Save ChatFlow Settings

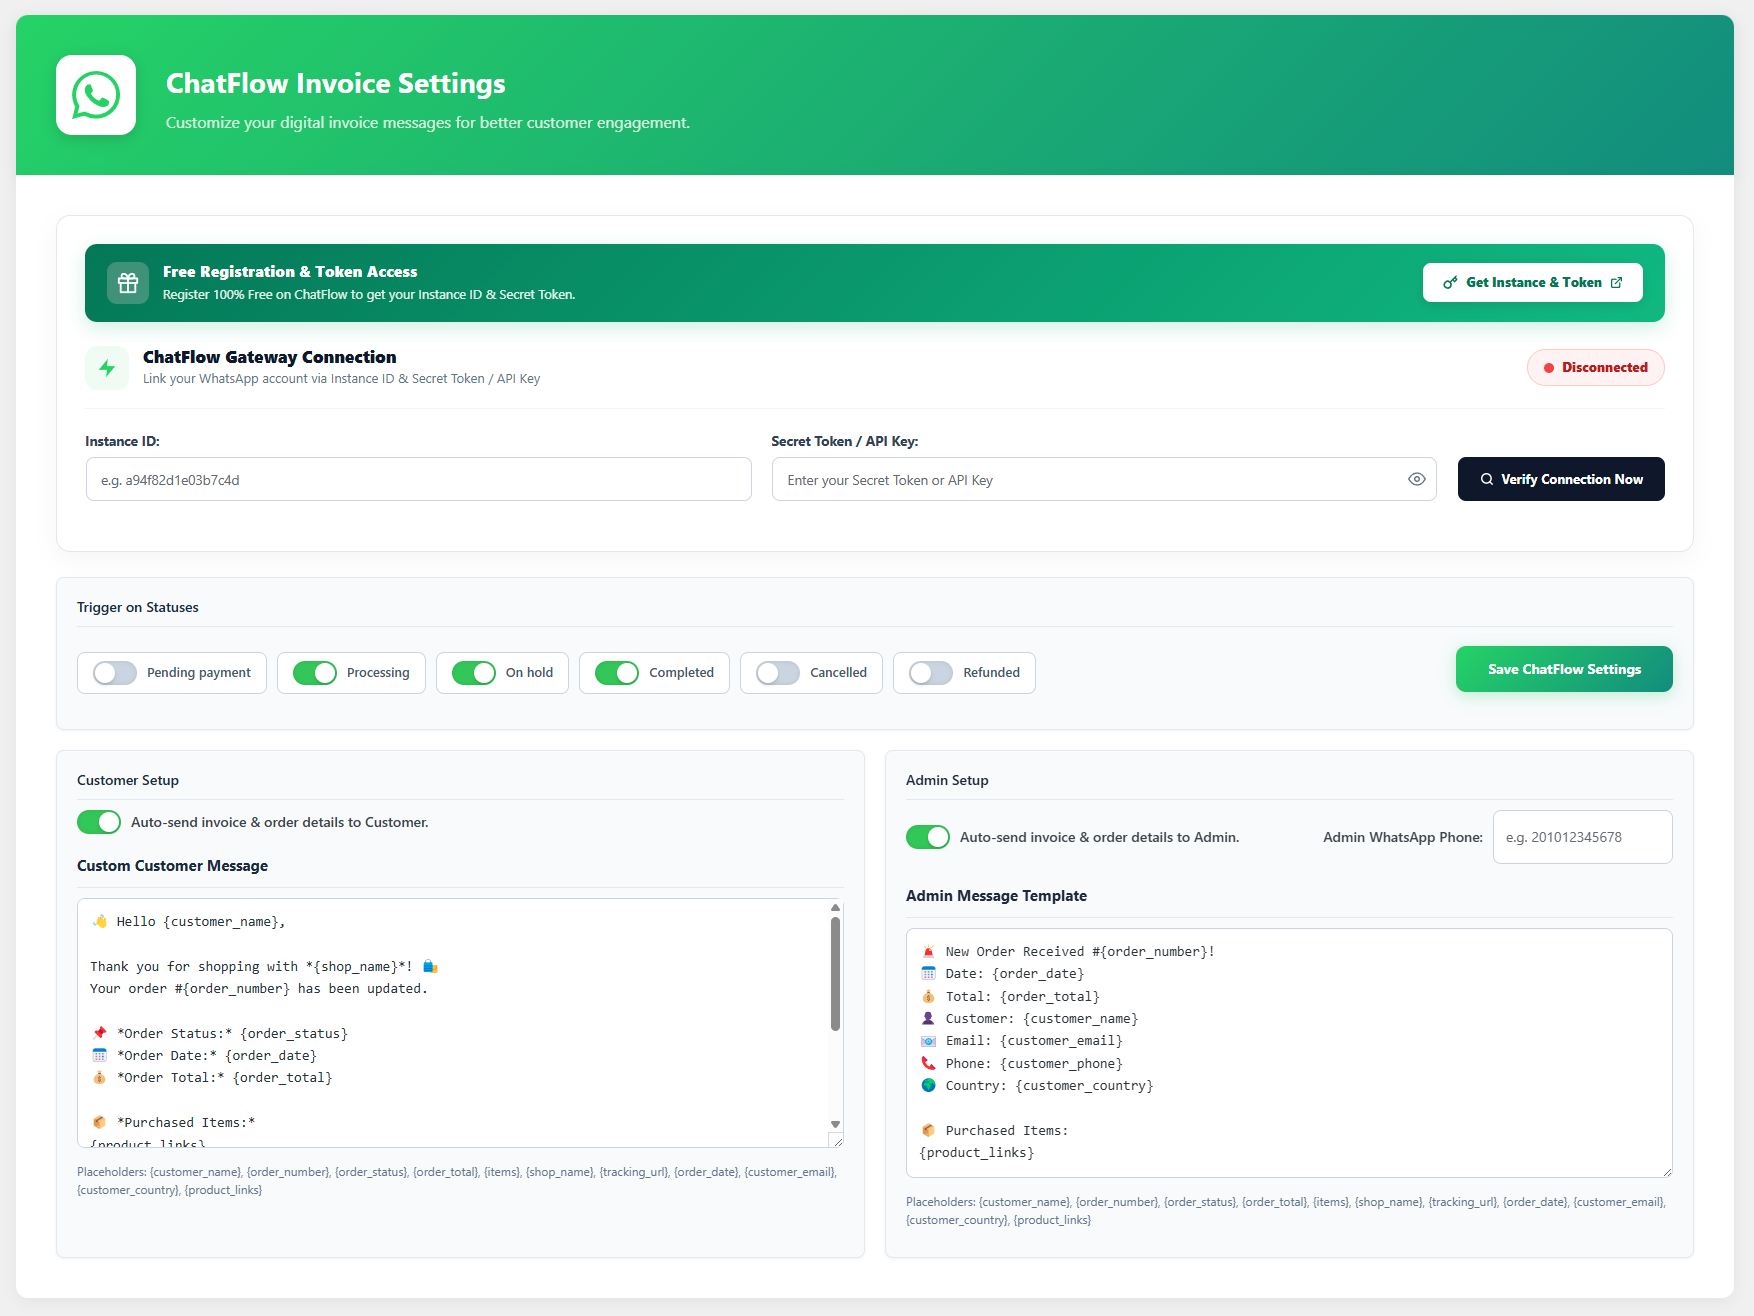click(x=1564, y=669)
